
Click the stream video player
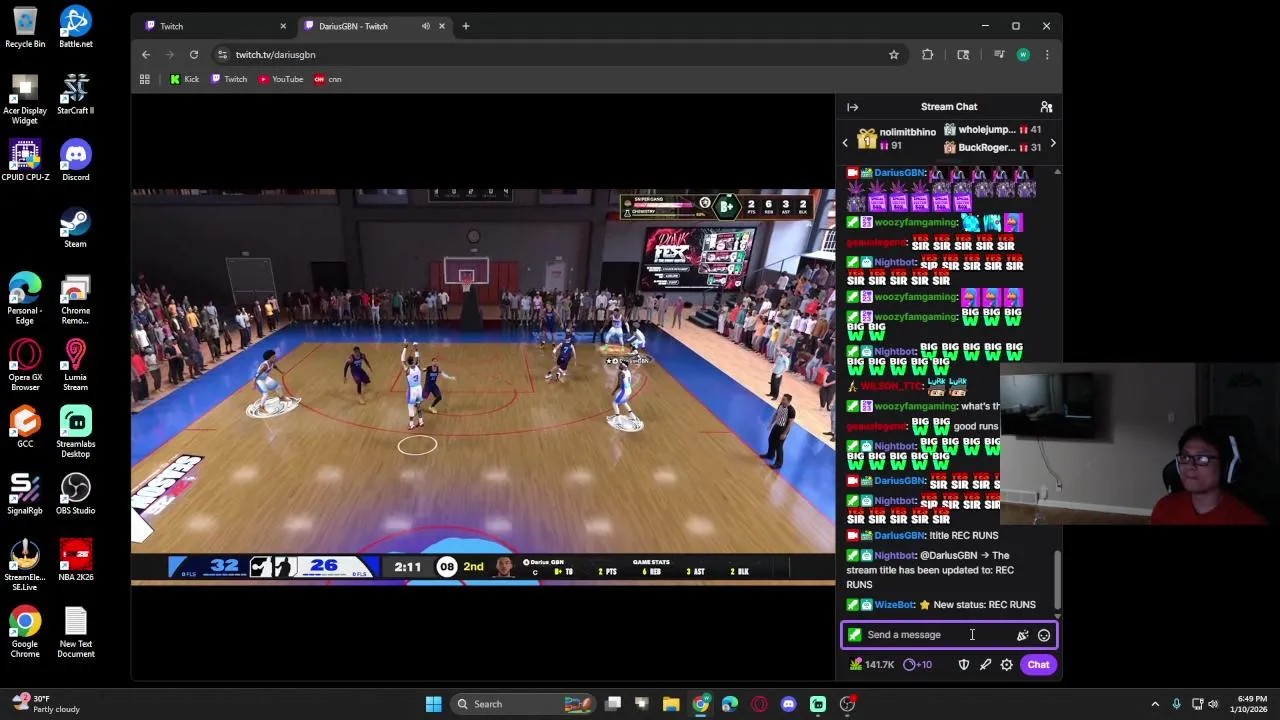(x=483, y=385)
